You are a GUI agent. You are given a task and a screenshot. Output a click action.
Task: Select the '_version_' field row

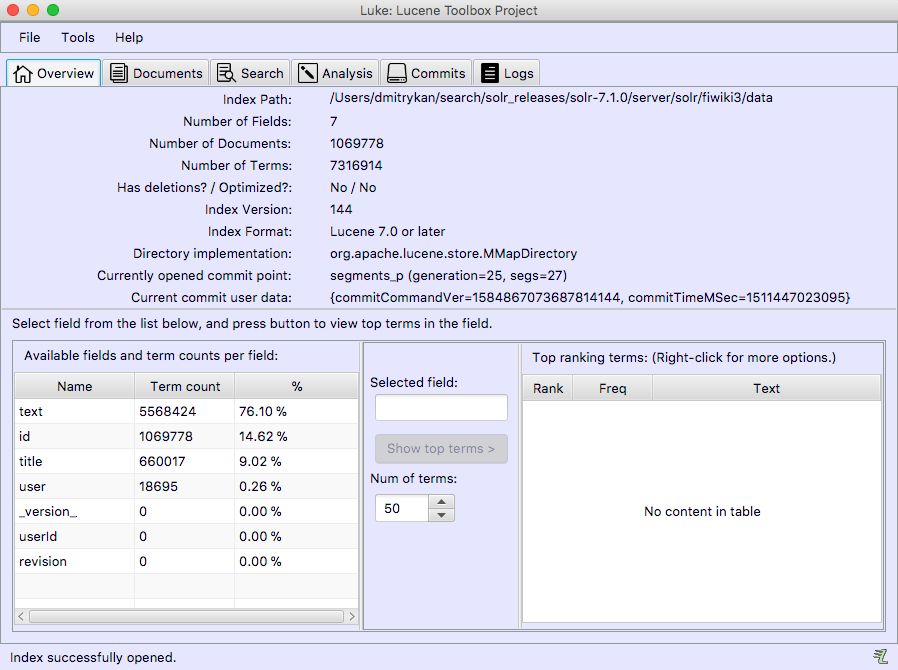(186, 511)
